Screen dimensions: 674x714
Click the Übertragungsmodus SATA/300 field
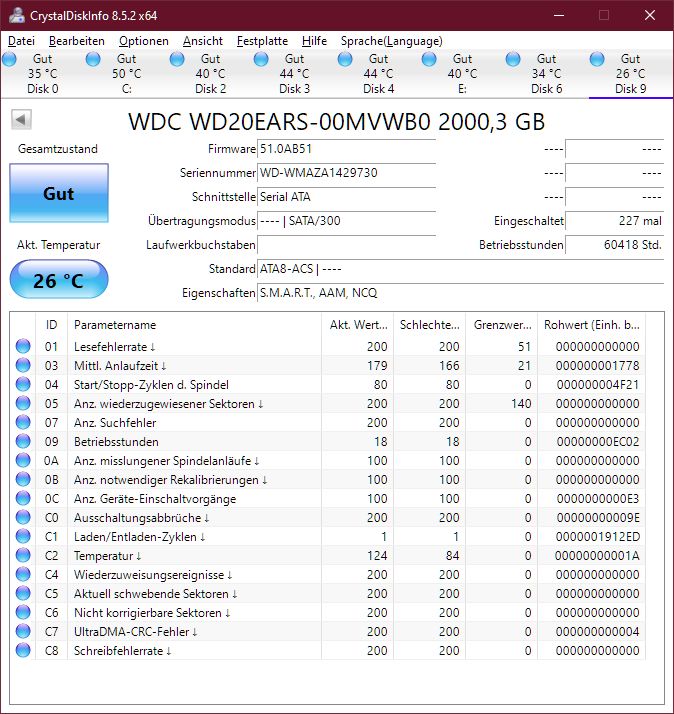[346, 221]
